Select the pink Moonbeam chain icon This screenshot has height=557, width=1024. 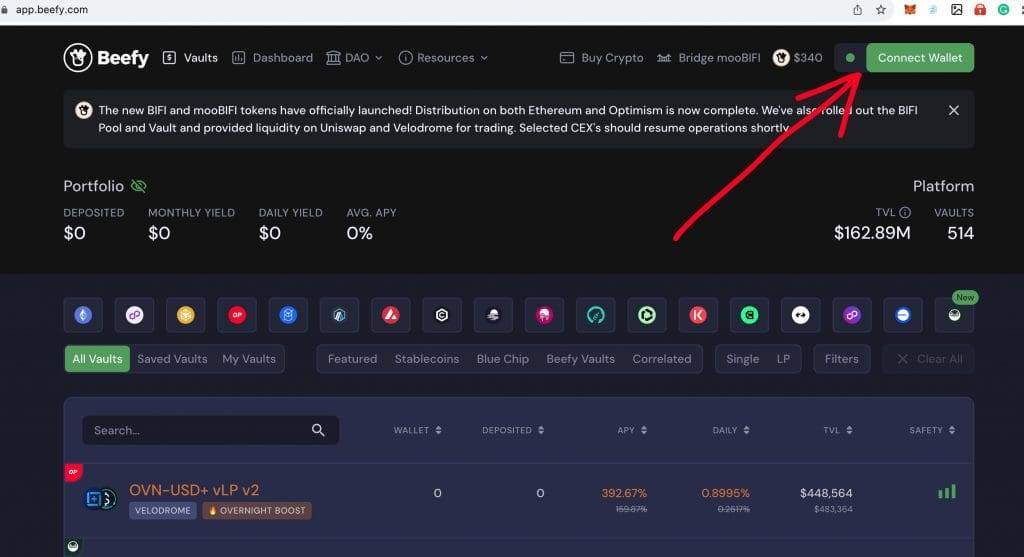click(x=544, y=315)
